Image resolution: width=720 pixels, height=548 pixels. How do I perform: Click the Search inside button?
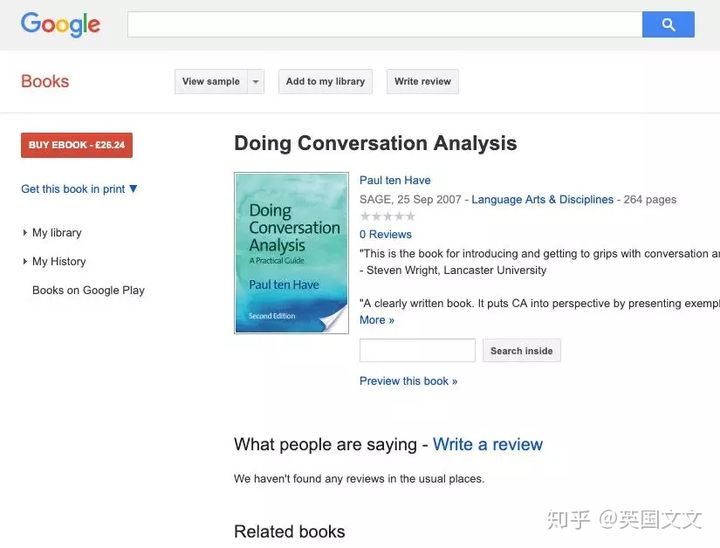[x=521, y=350]
